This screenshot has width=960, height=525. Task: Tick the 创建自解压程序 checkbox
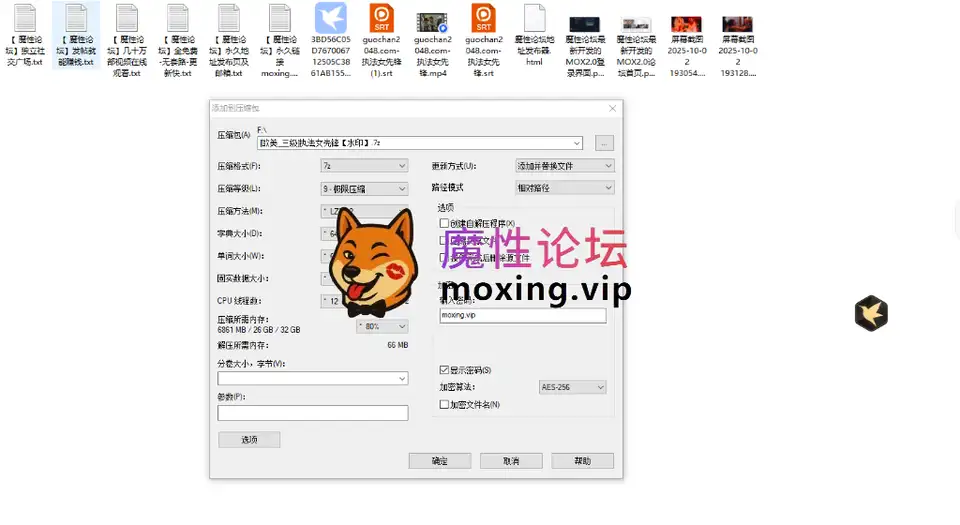[444, 223]
